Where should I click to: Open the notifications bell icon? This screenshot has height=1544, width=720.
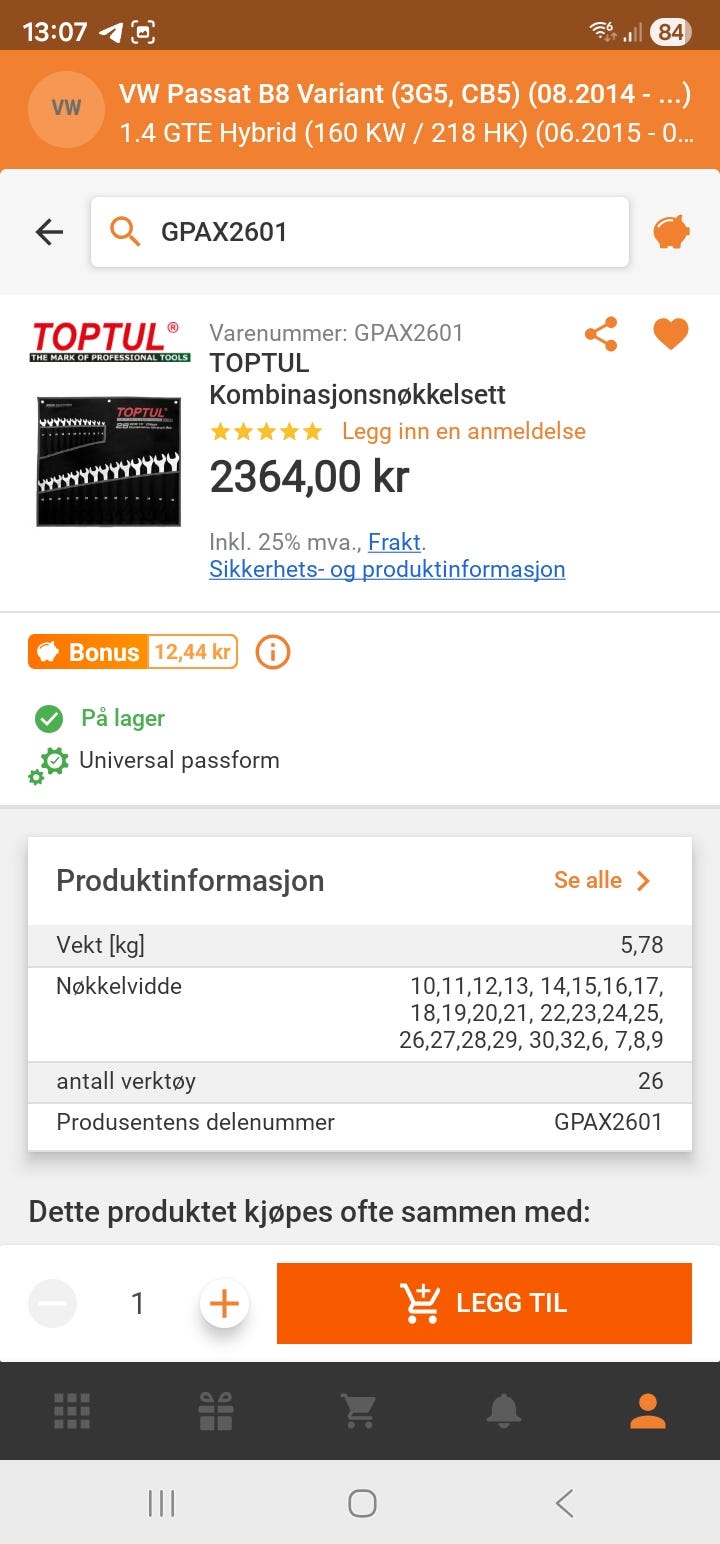[x=503, y=1410]
